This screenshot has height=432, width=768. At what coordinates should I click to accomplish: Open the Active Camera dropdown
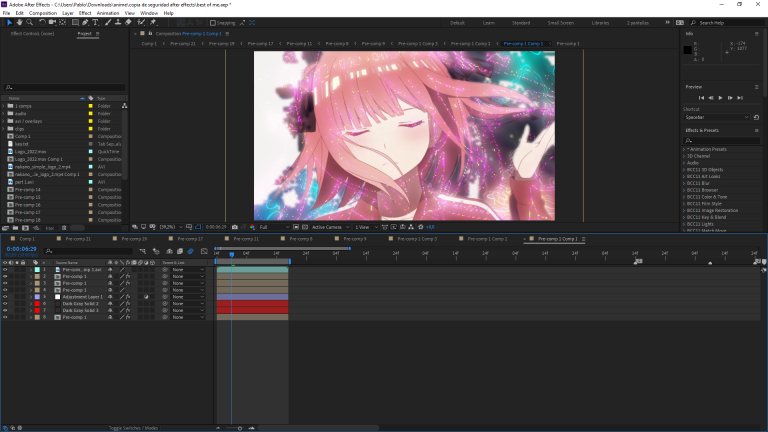(331, 227)
